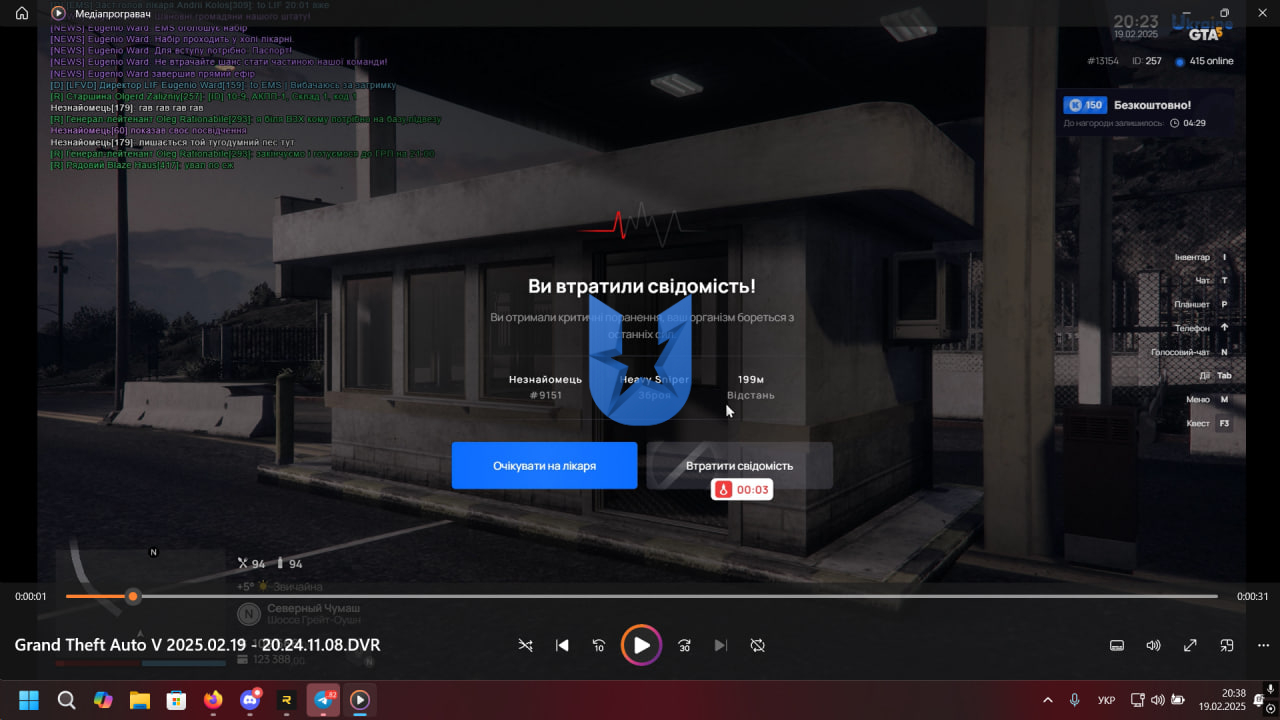Click the 199м Відстань distance info
1280x720 pixels.
(750, 387)
